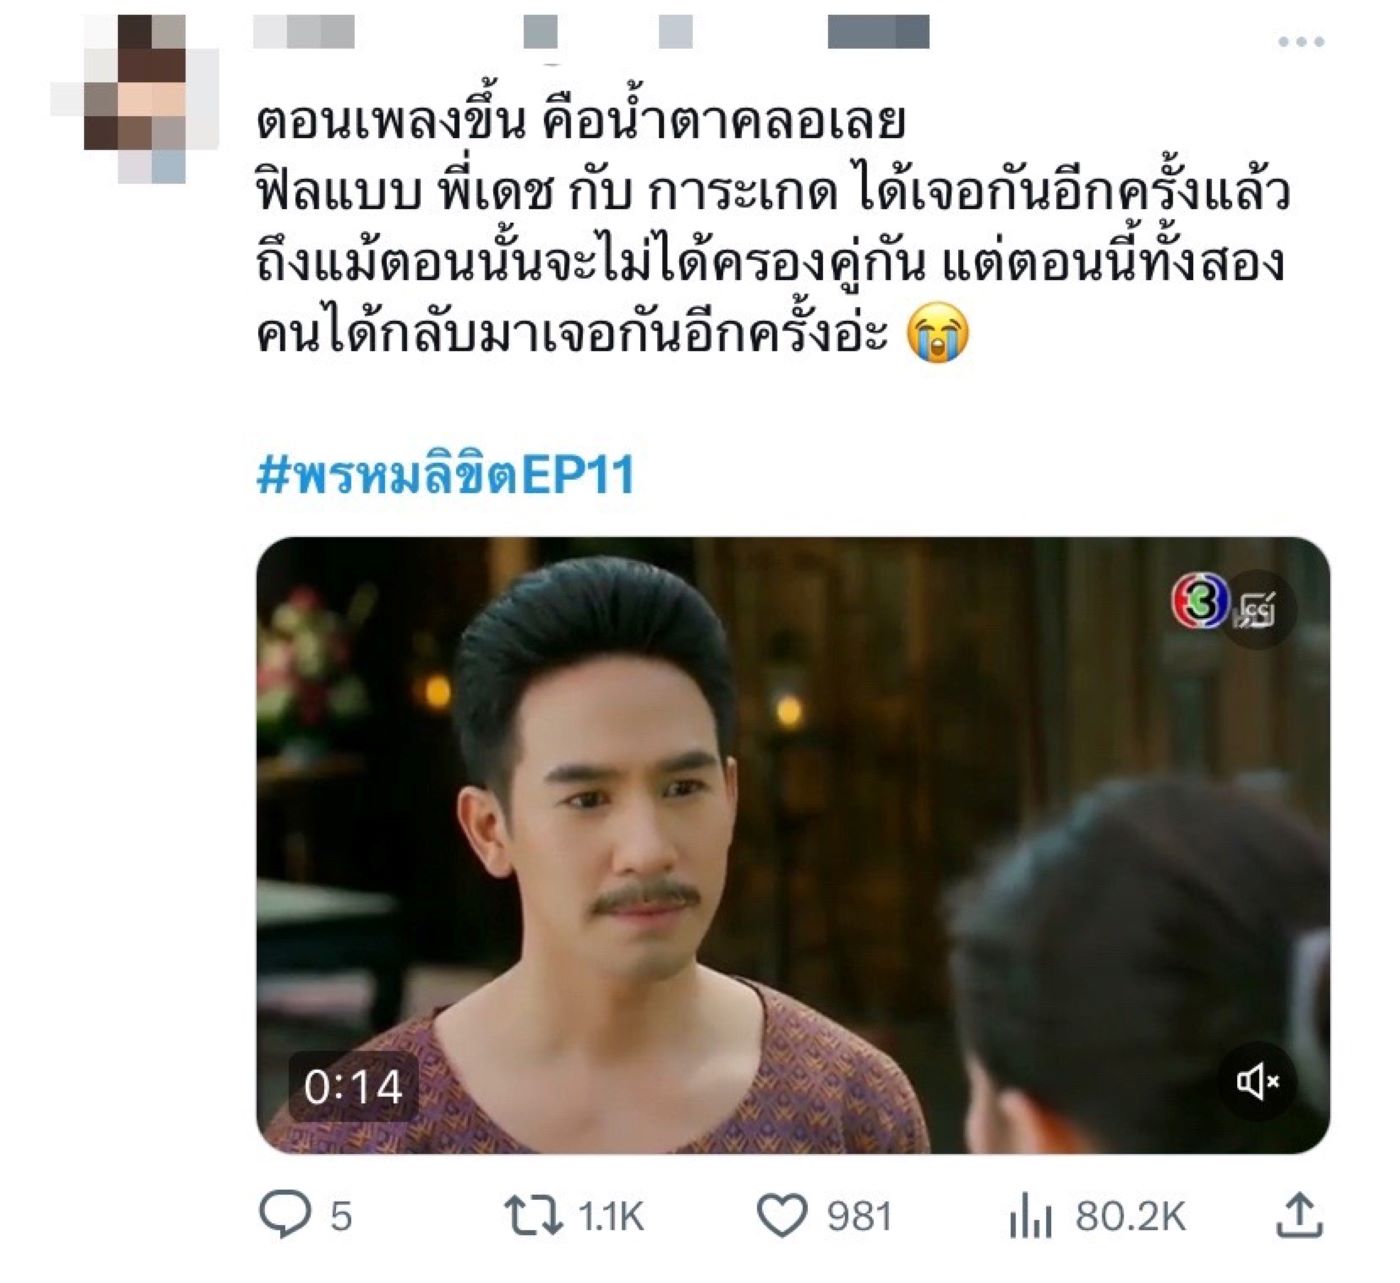1400x1283 pixels.
Task: Open the hashtag #พรหมลิขิตEP11
Action: (446, 474)
